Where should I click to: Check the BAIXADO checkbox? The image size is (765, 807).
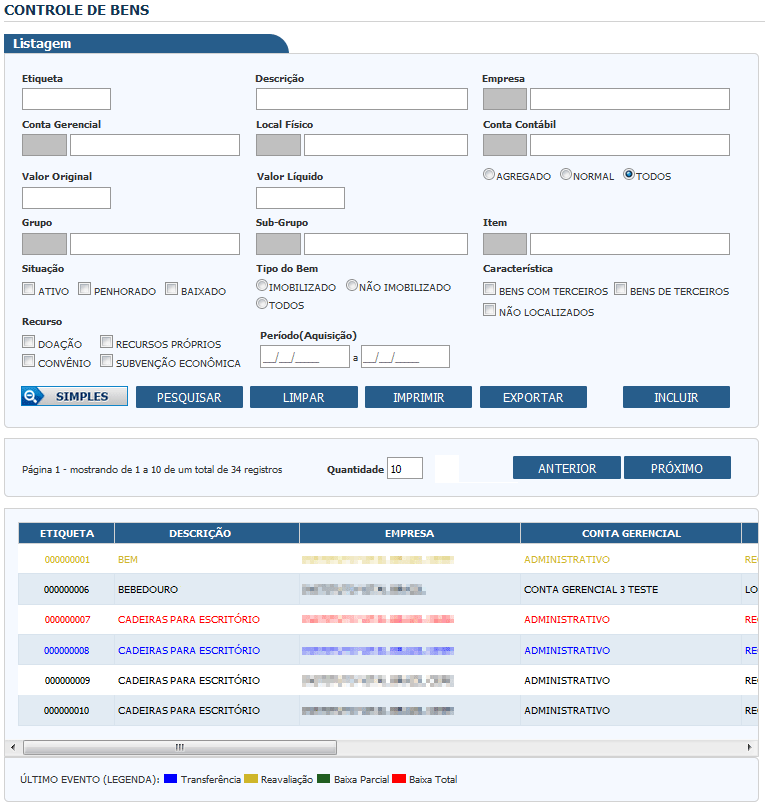[x=171, y=289]
